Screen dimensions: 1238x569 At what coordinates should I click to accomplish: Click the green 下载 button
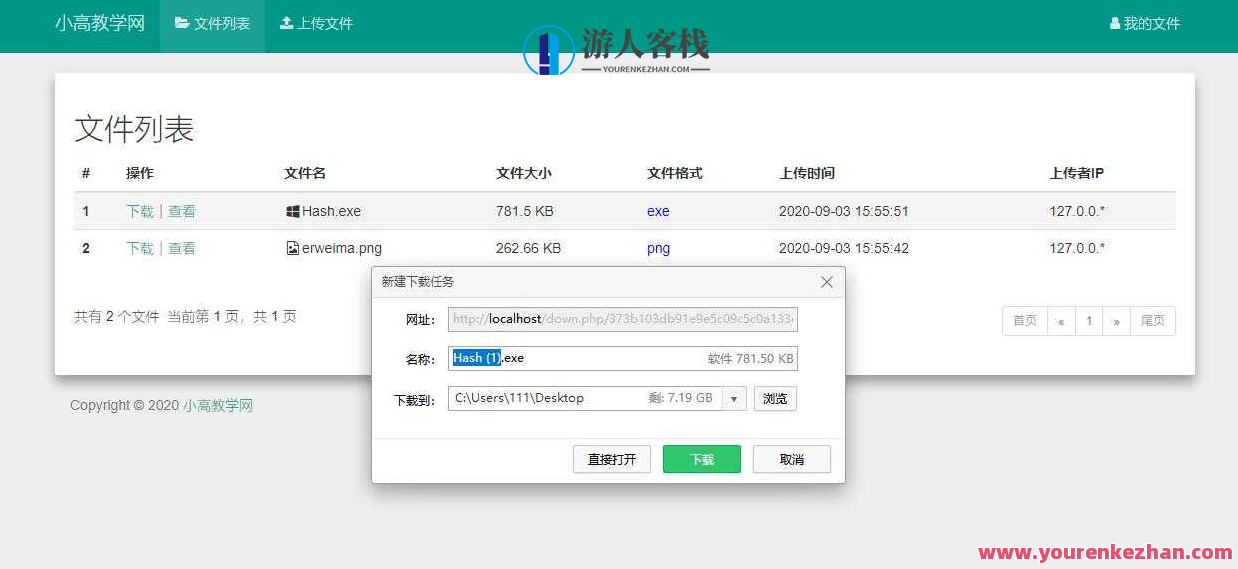point(702,459)
